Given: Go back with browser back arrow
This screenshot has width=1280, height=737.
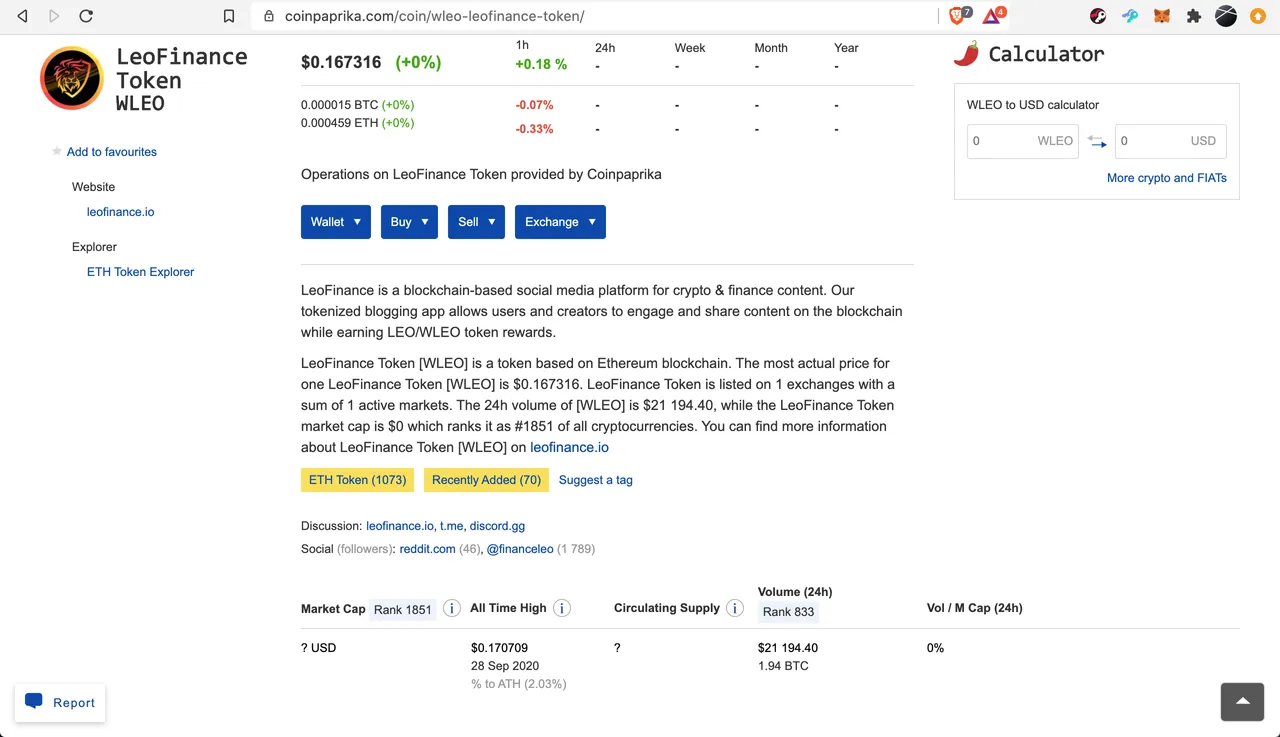Looking at the screenshot, I should click(23, 16).
